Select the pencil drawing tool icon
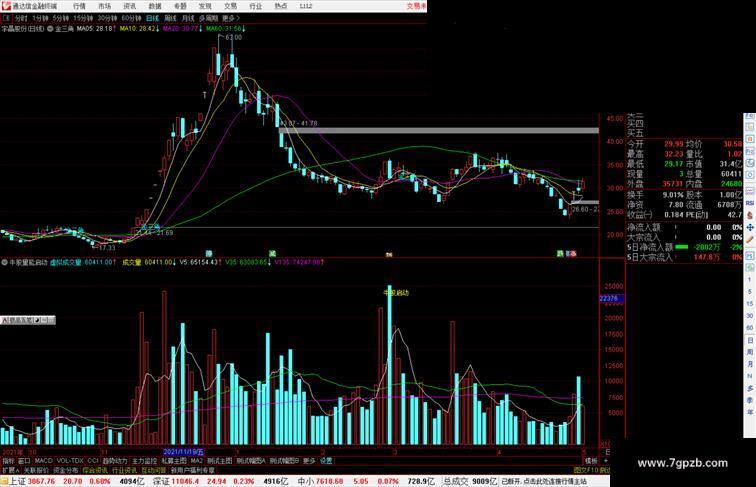Viewport: 756px width, 487px height. [750, 239]
